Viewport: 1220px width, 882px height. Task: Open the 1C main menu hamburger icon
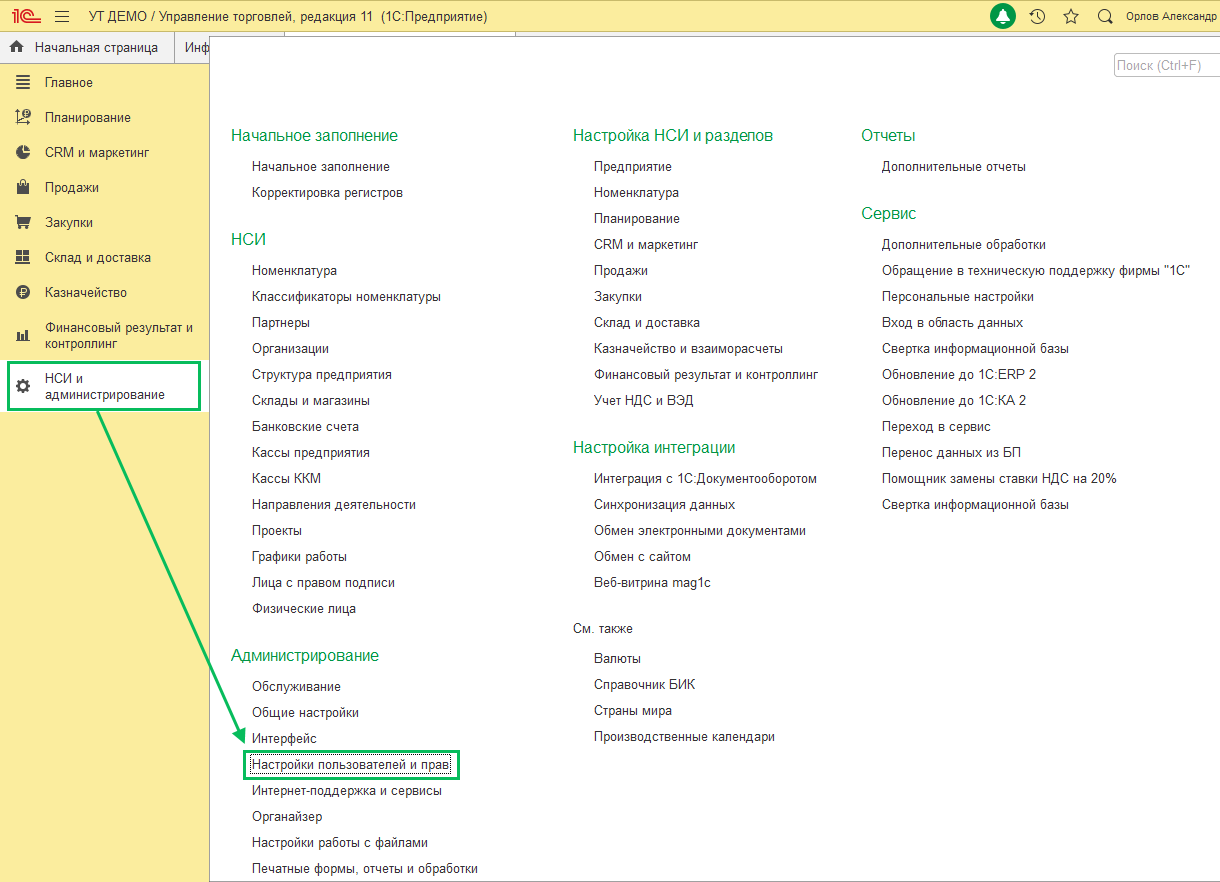tap(62, 17)
